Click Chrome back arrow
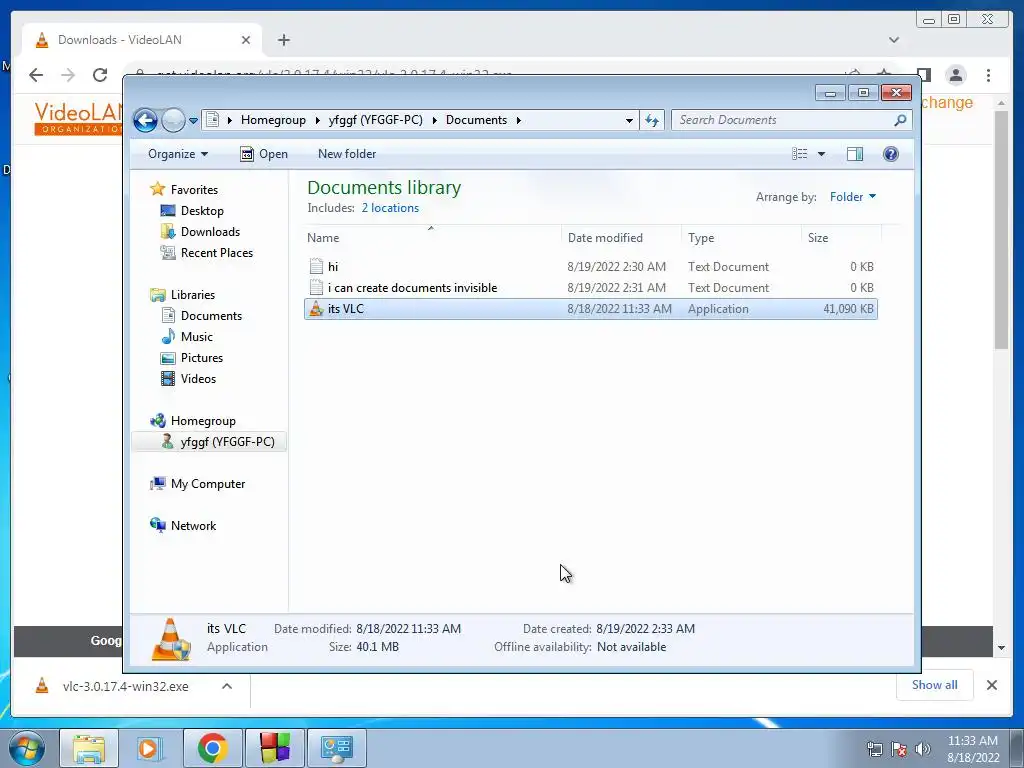The height and width of the screenshot is (768, 1024). point(36,75)
